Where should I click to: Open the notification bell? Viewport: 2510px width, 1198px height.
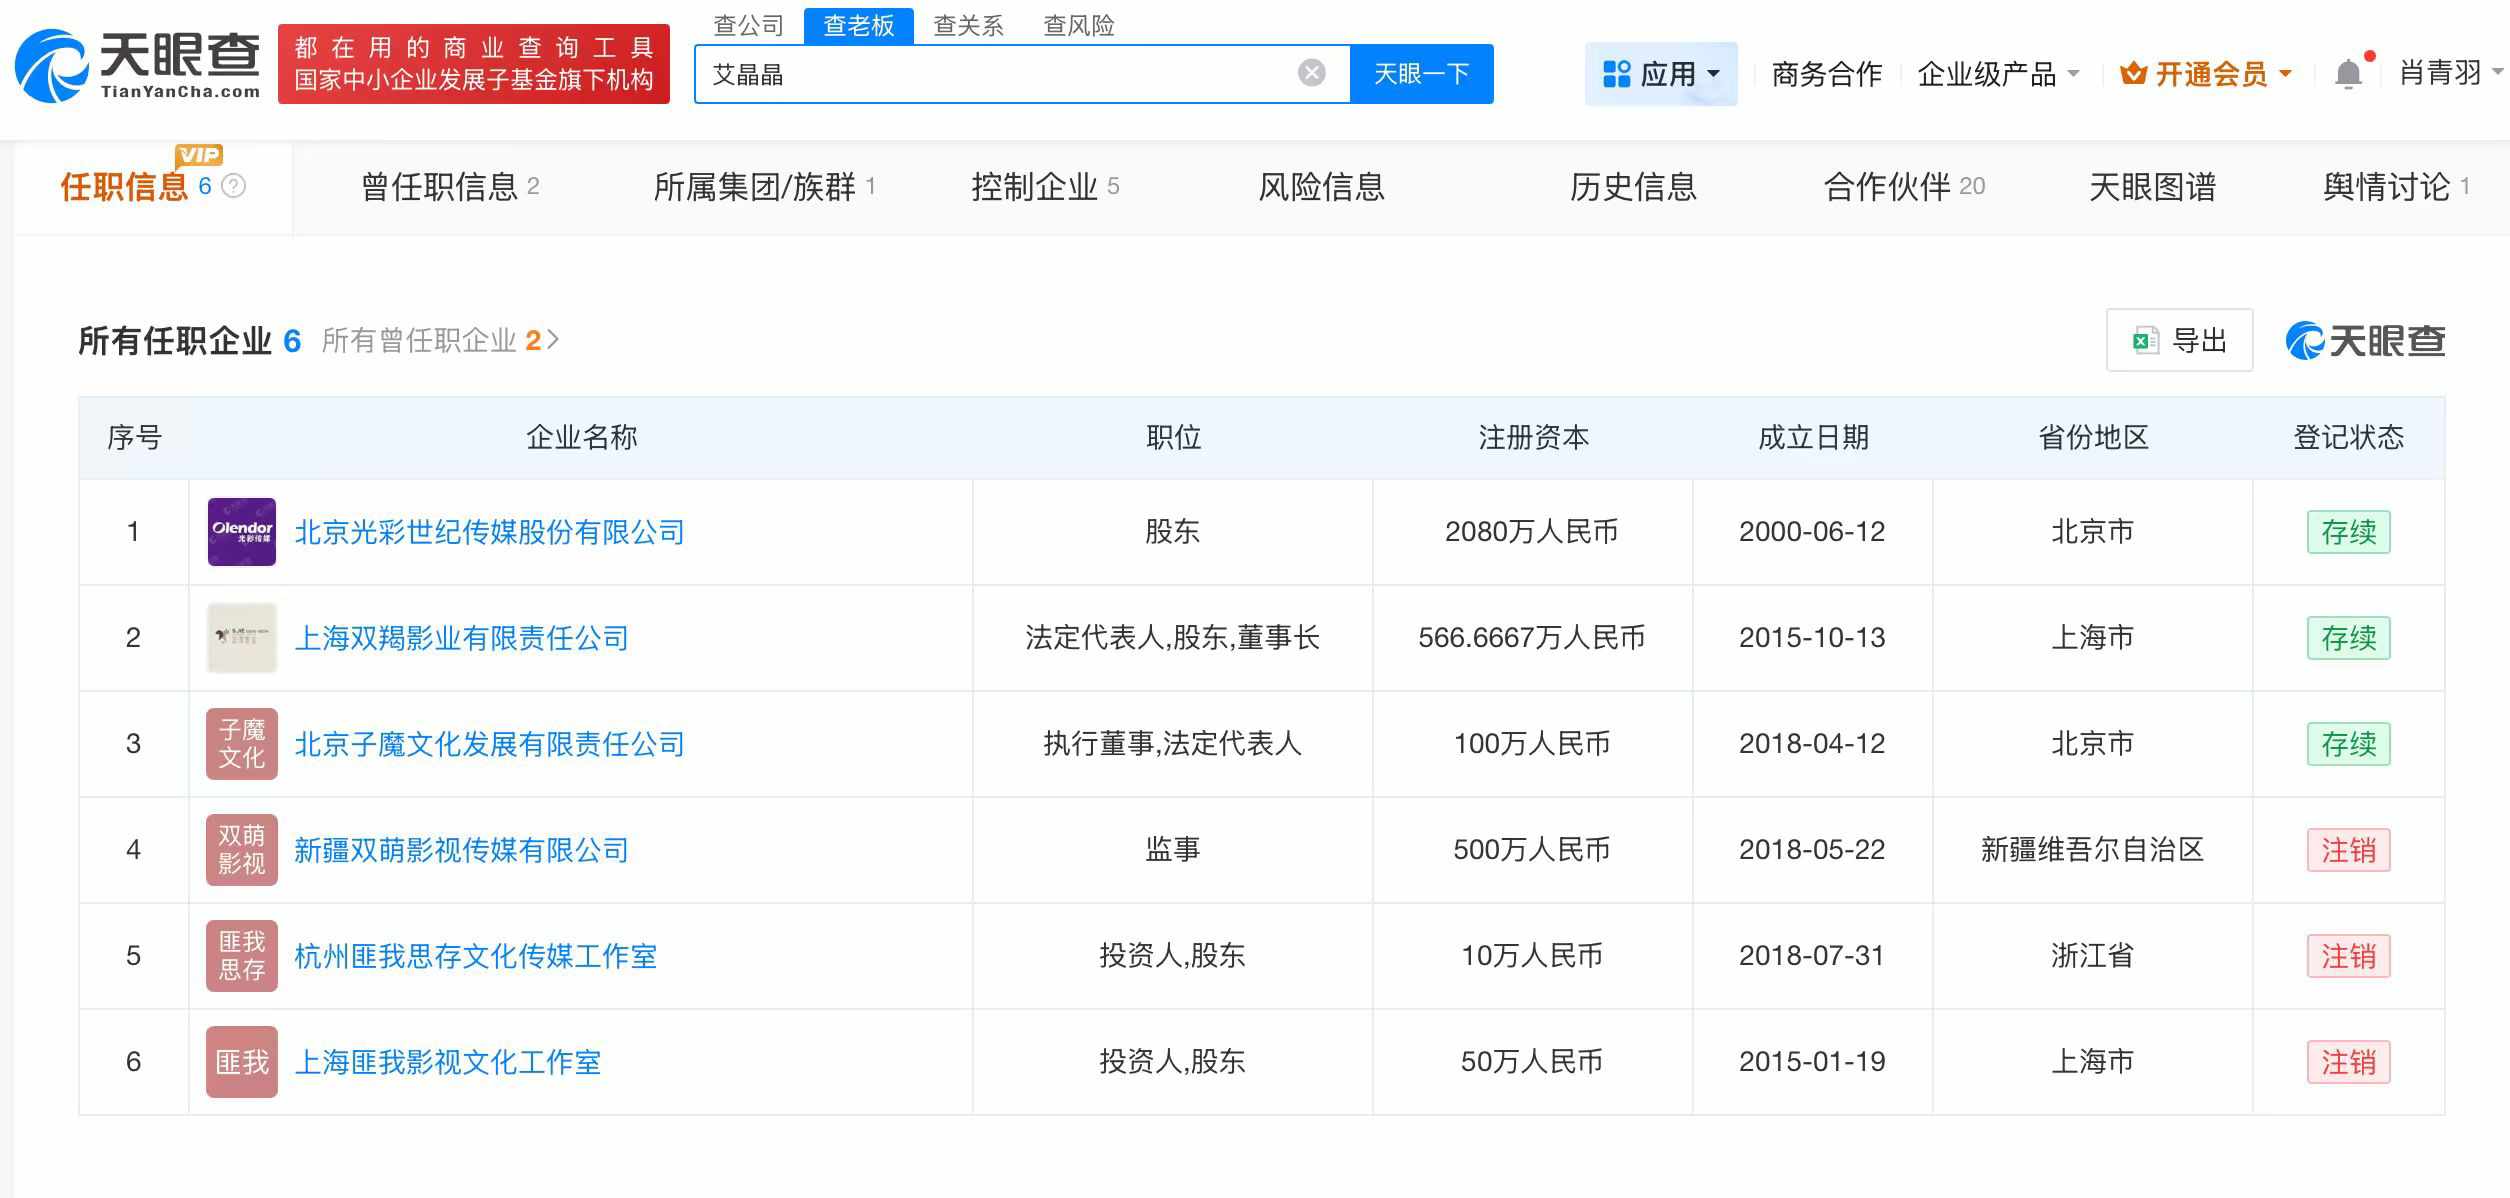tap(2346, 72)
